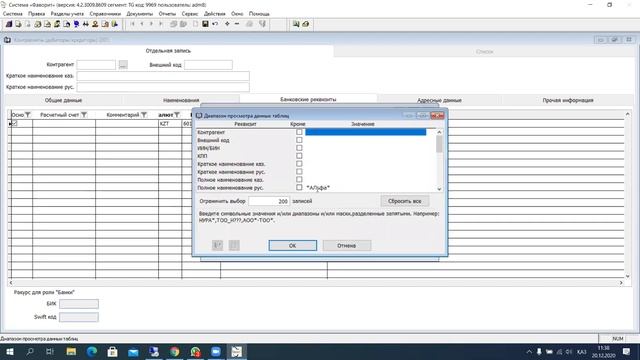This screenshot has height=360, width=640.
Task: Click Сбросить все button
Action: tap(404, 201)
